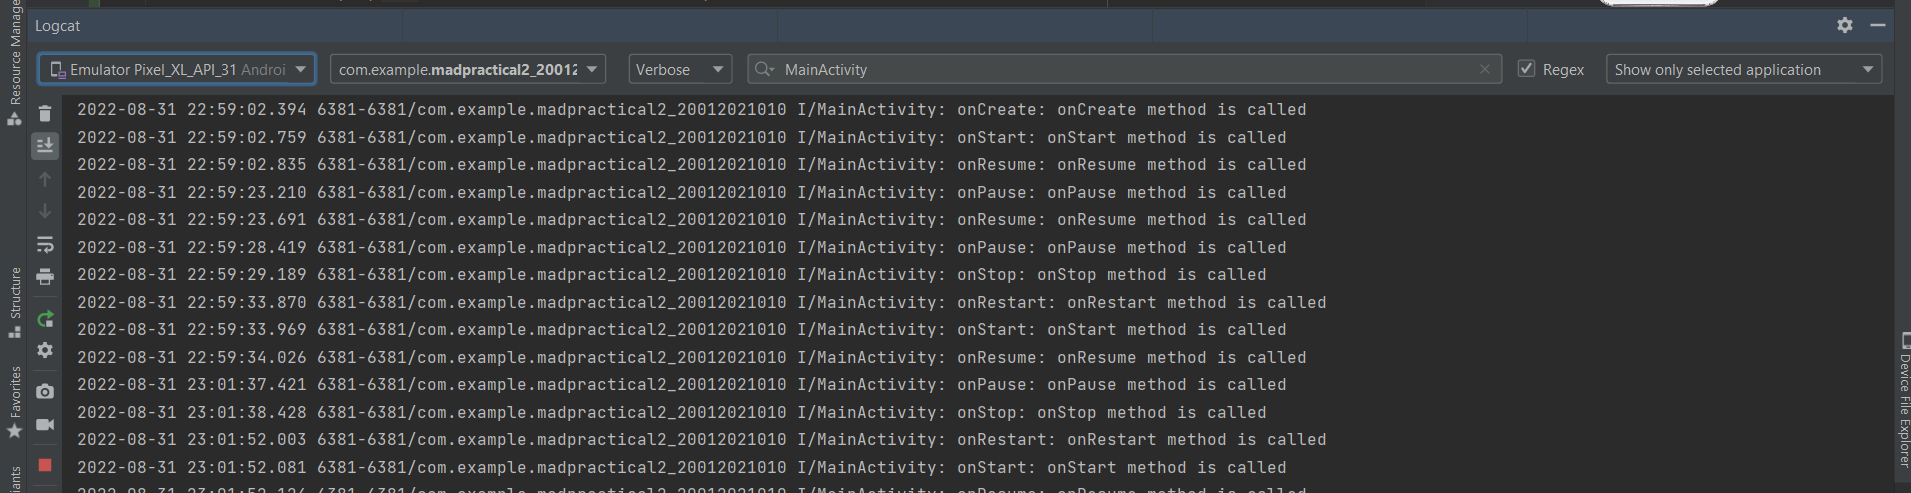Select log line 22:59:28.419 onPause

pos(682,248)
